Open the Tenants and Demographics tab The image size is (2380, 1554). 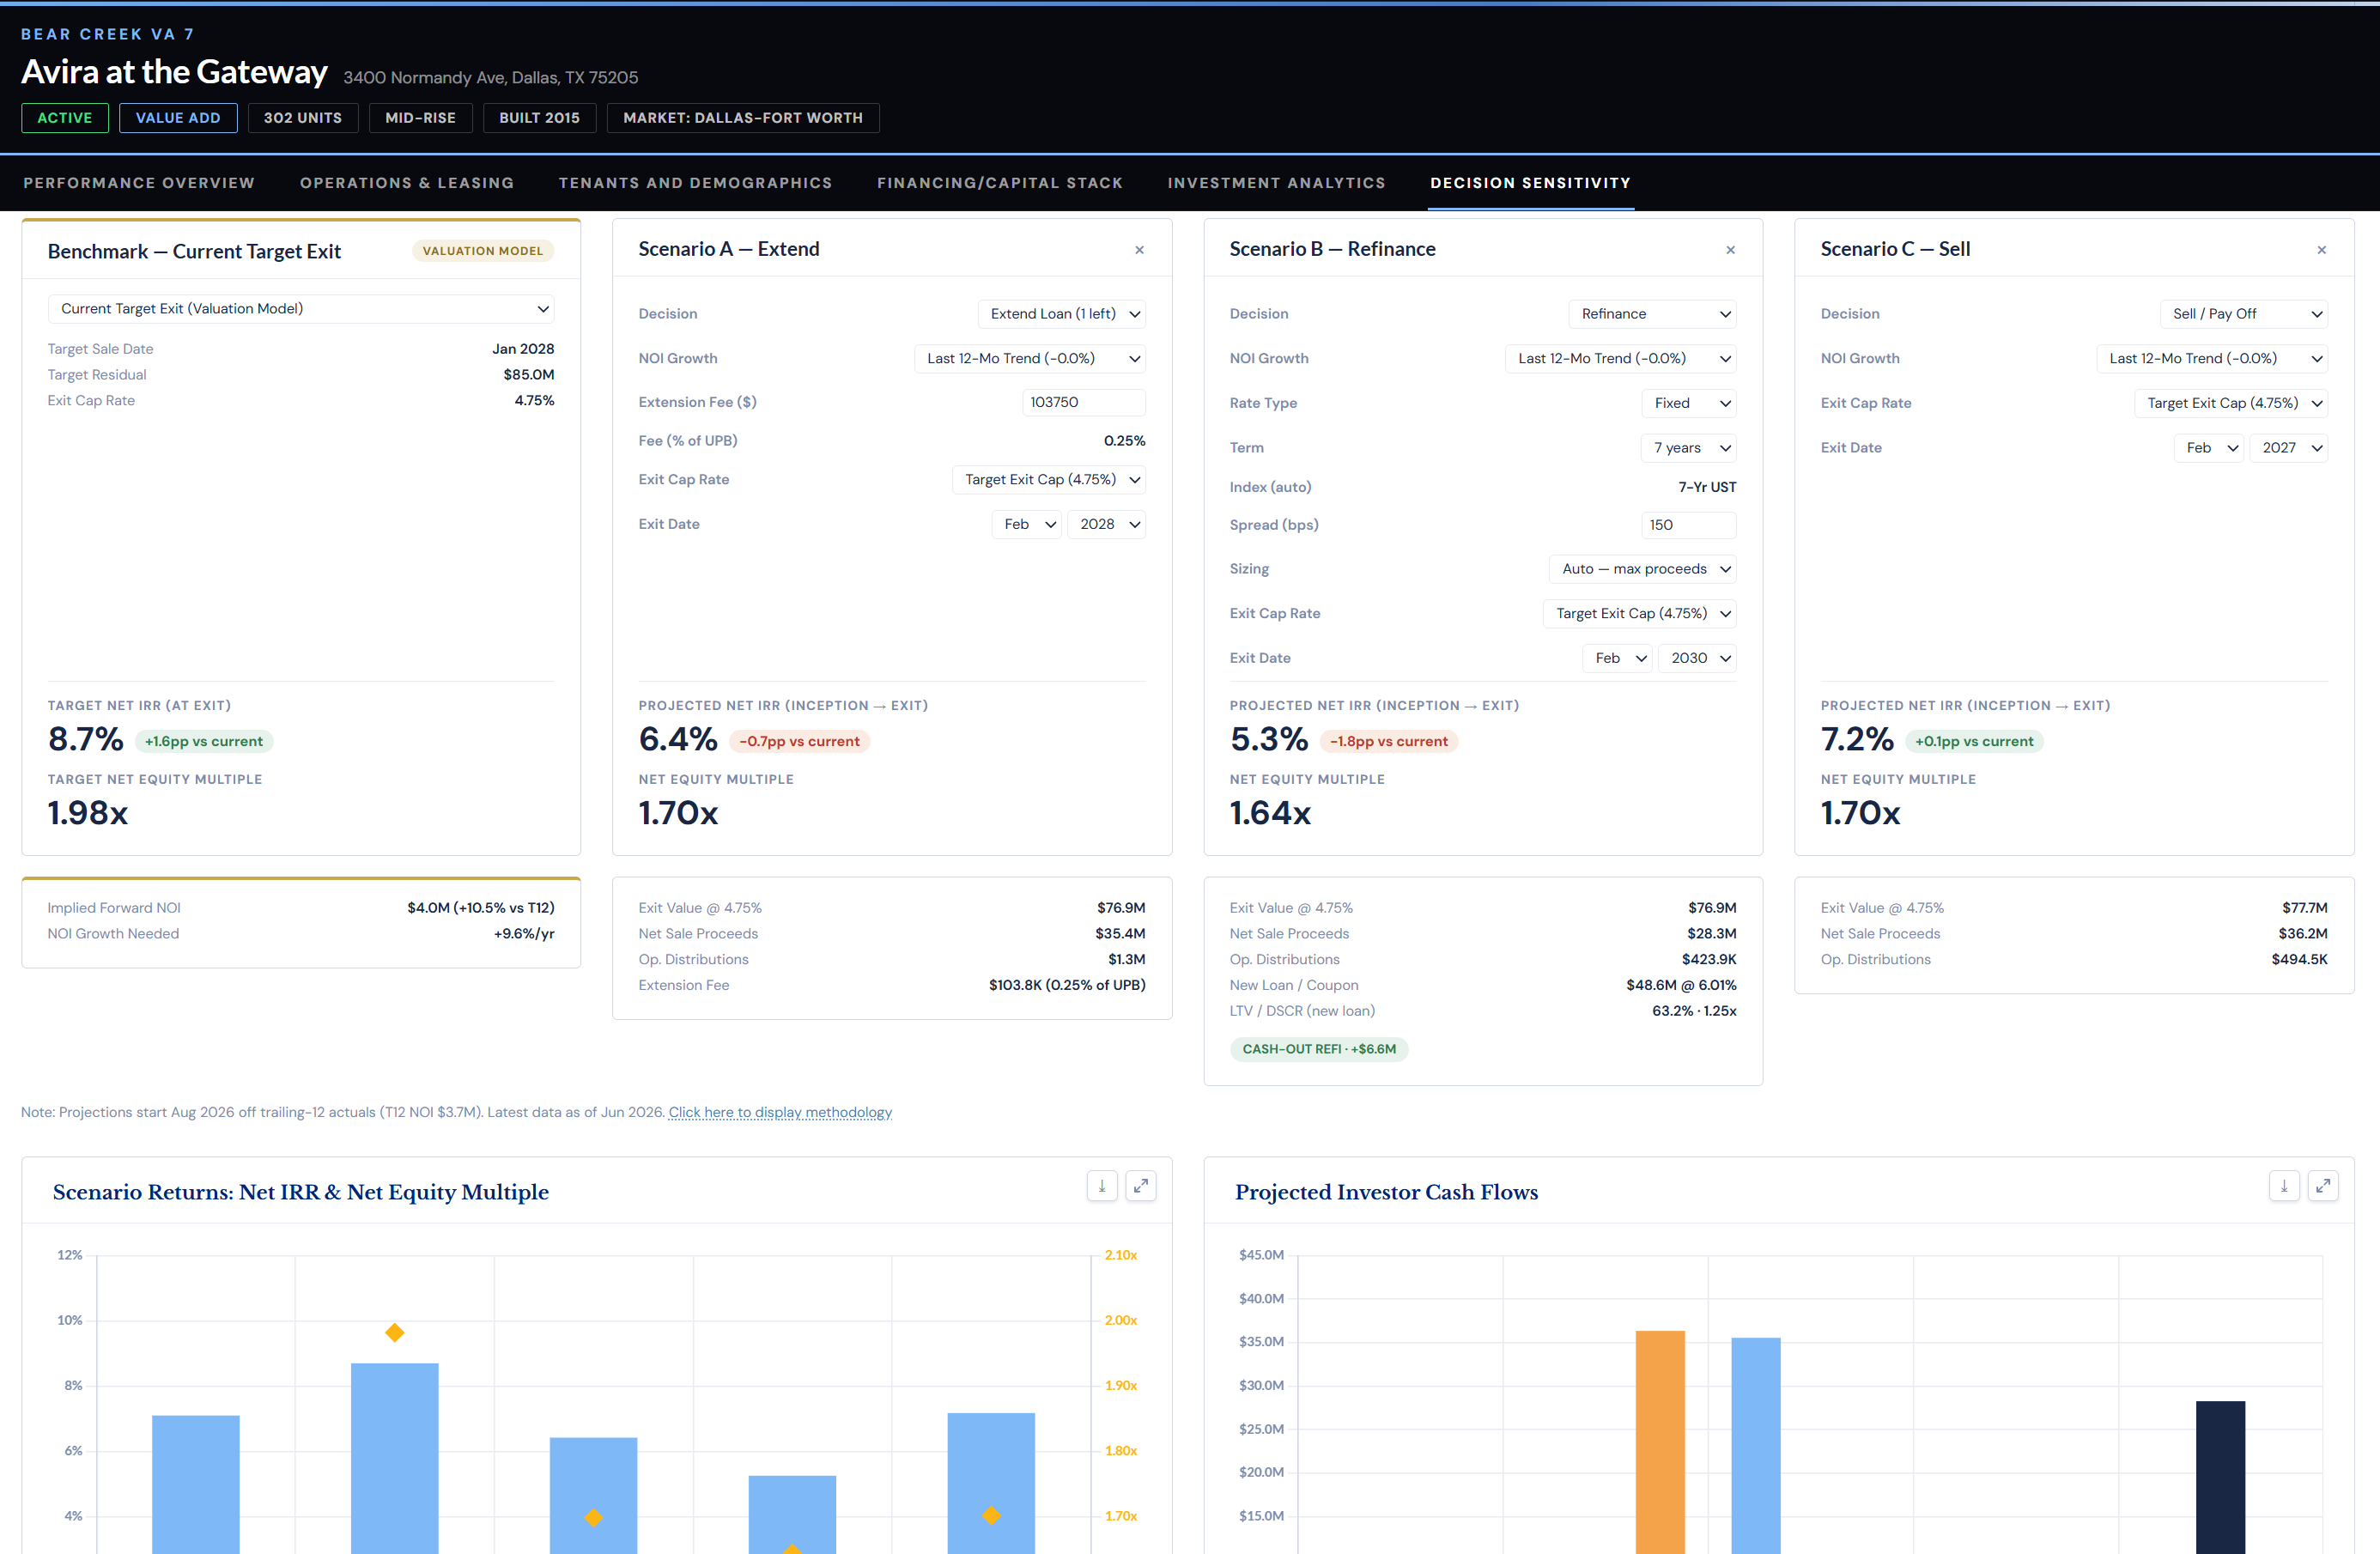tap(695, 183)
